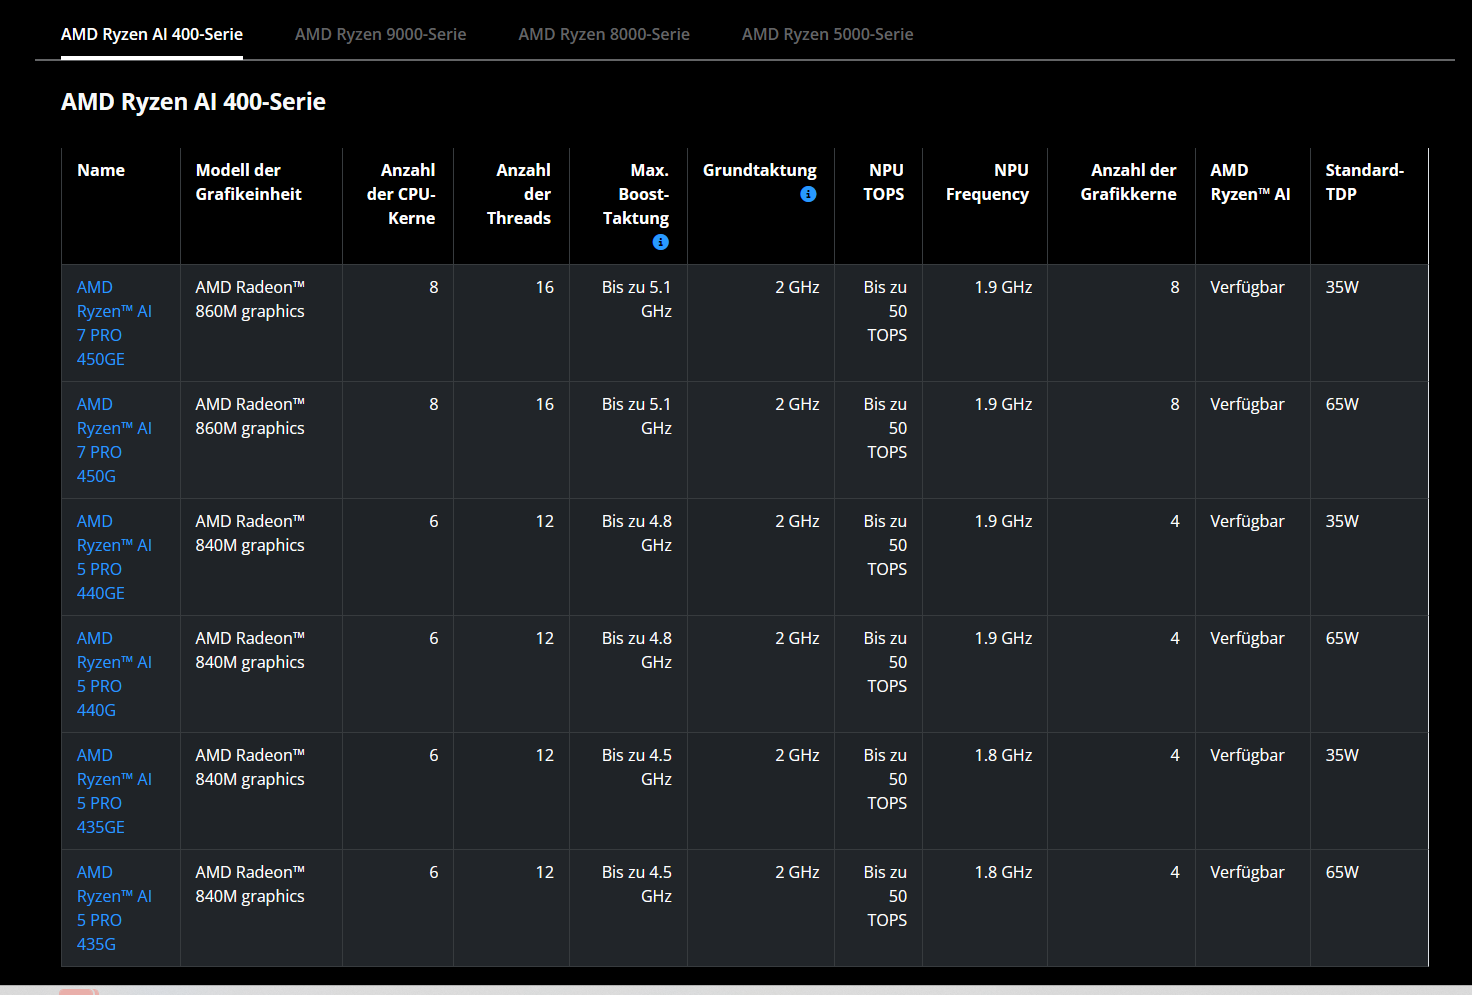The image size is (1472, 995).
Task: Click the "Anzahl der Grafikkerne" column header
Action: 1129,182
